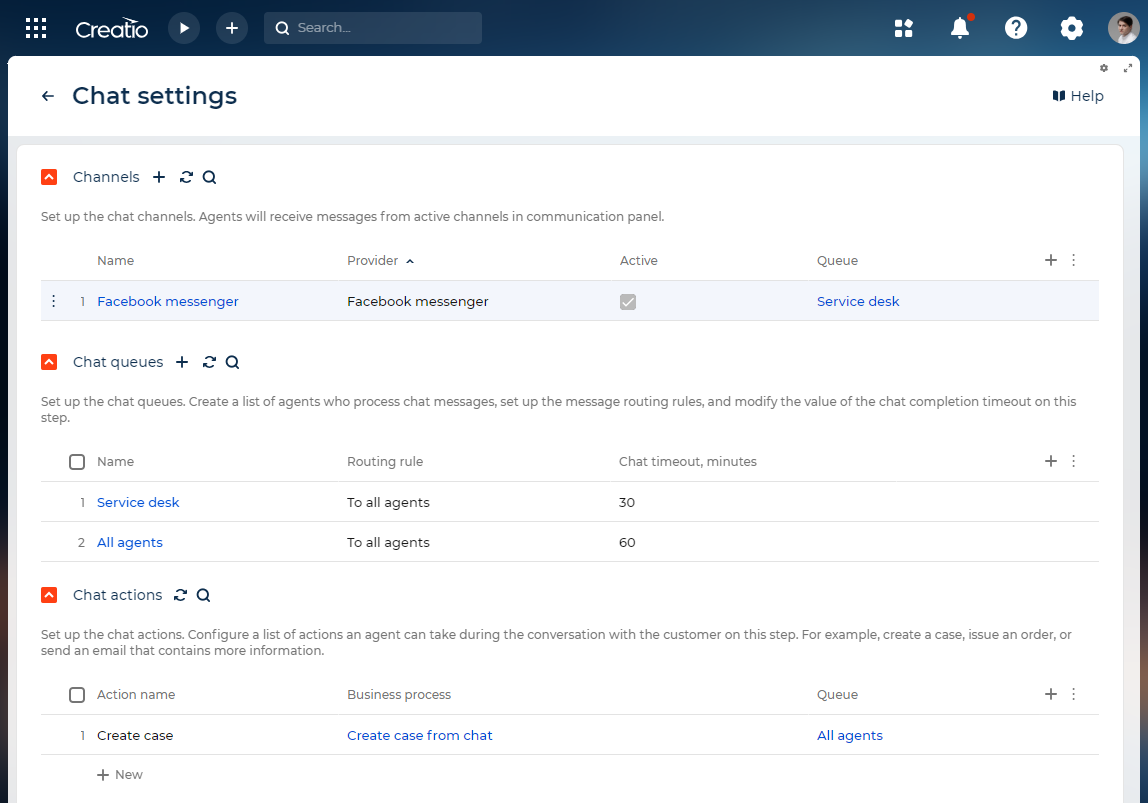Click the fullscreen expand icon

click(1128, 68)
